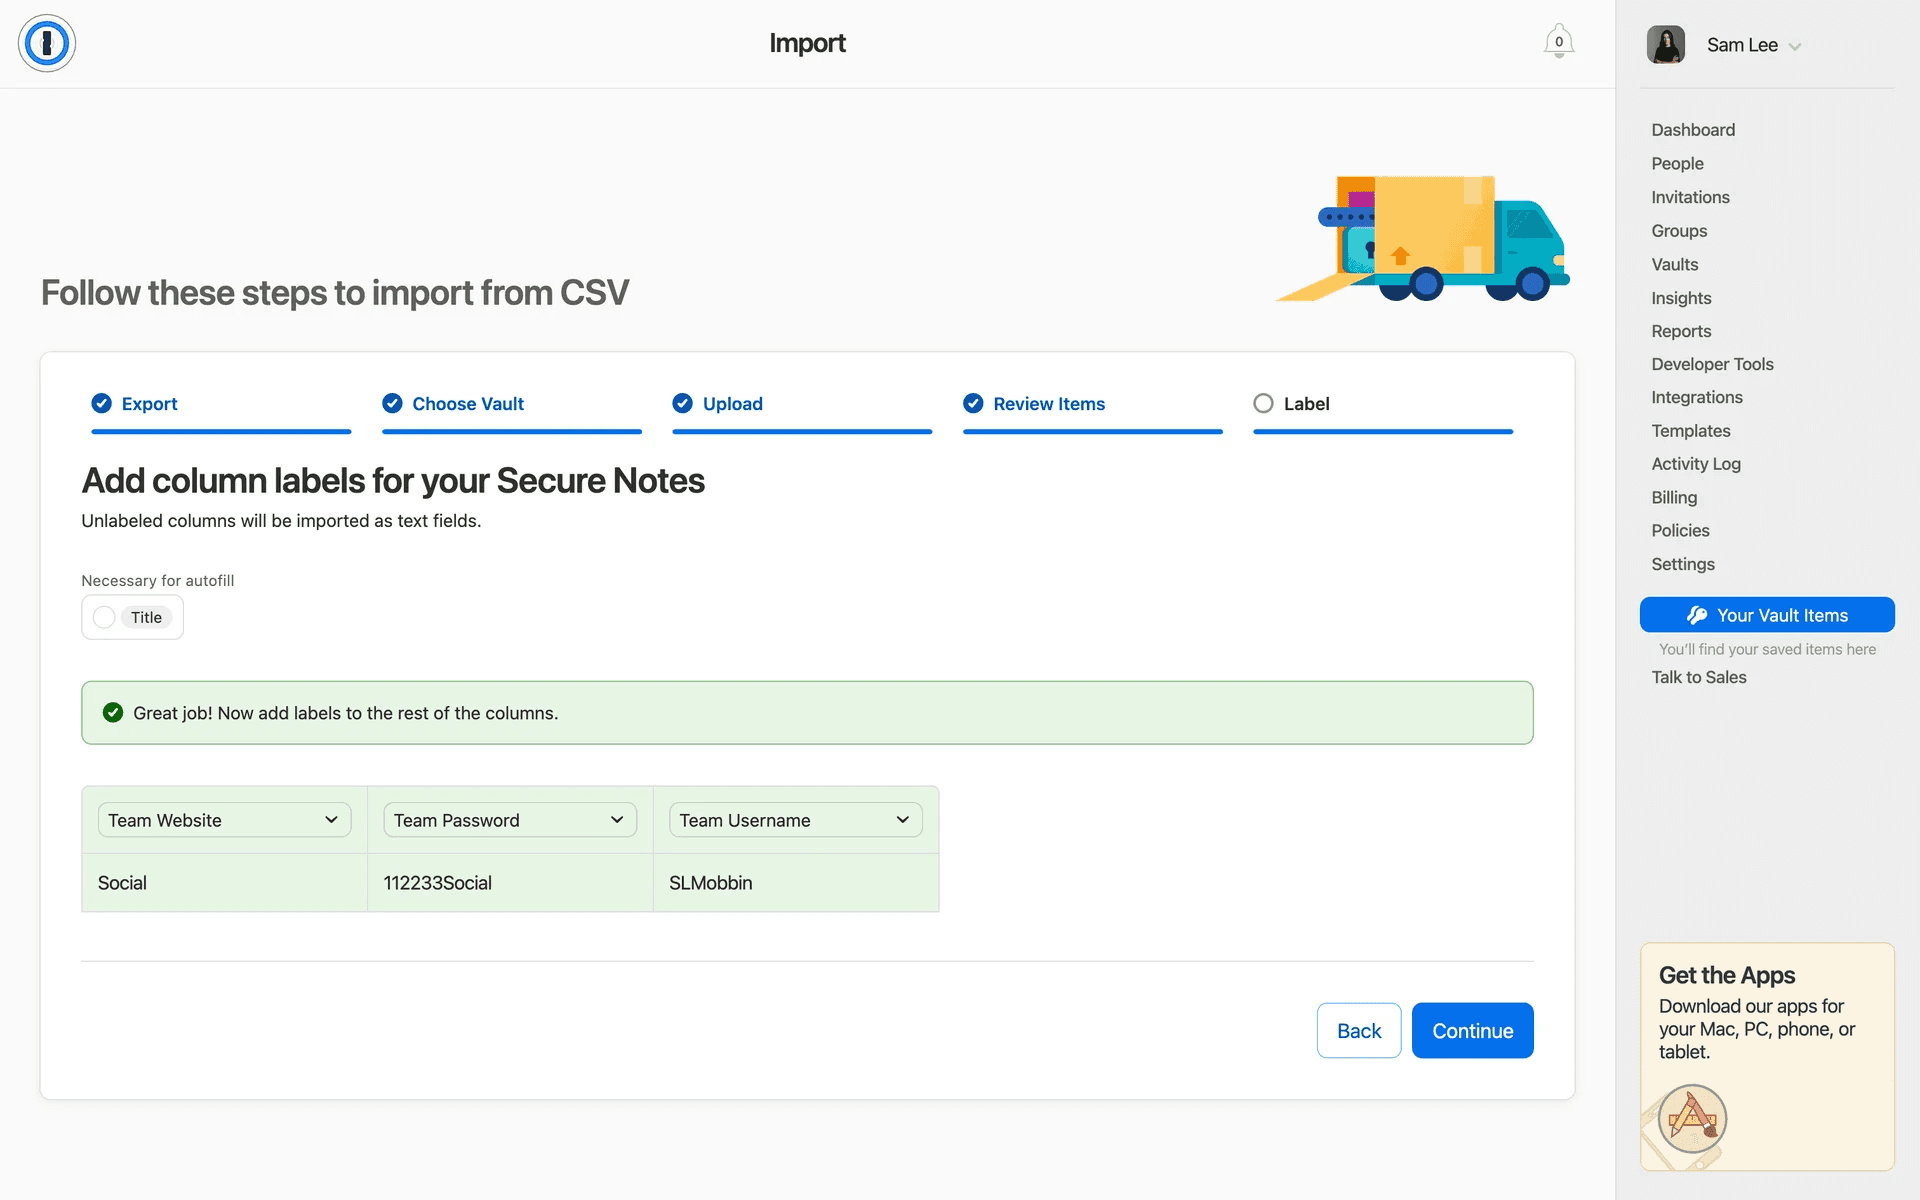This screenshot has height=1200, width=1920.
Task: Select the Label step radio circle
Action: (x=1263, y=403)
